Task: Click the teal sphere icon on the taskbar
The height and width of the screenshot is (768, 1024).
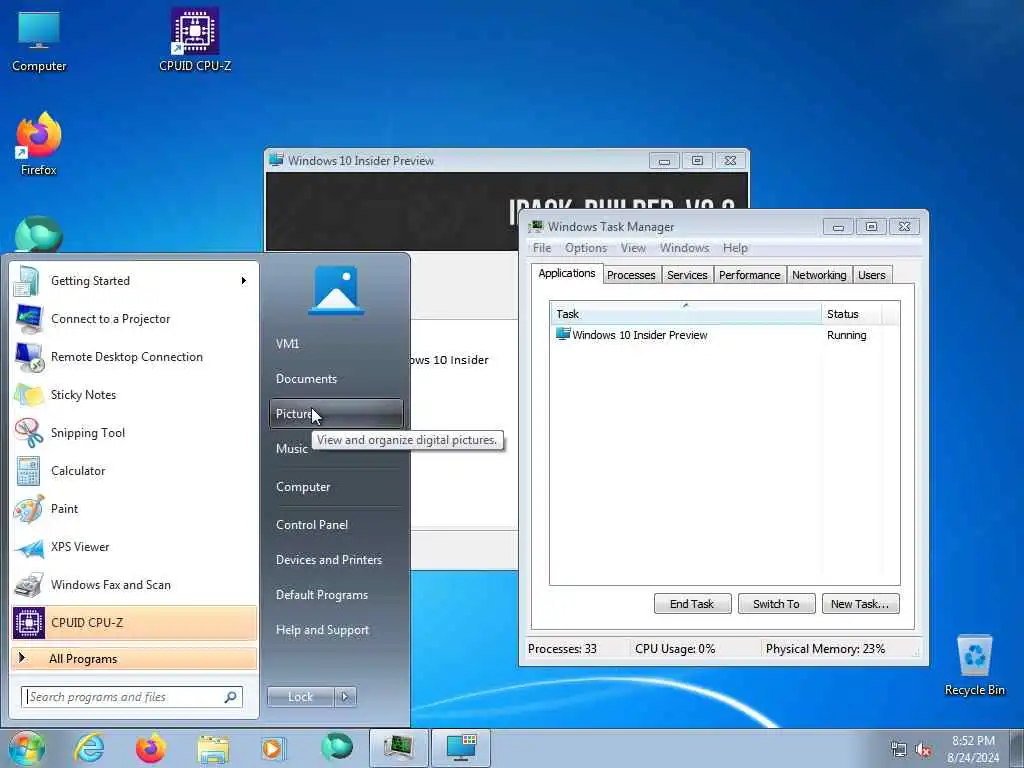Action: click(x=337, y=747)
